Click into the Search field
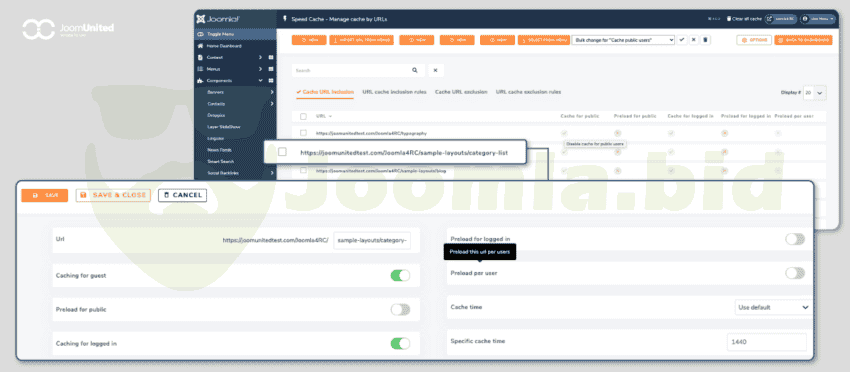The height and width of the screenshot is (372, 850). [350, 70]
